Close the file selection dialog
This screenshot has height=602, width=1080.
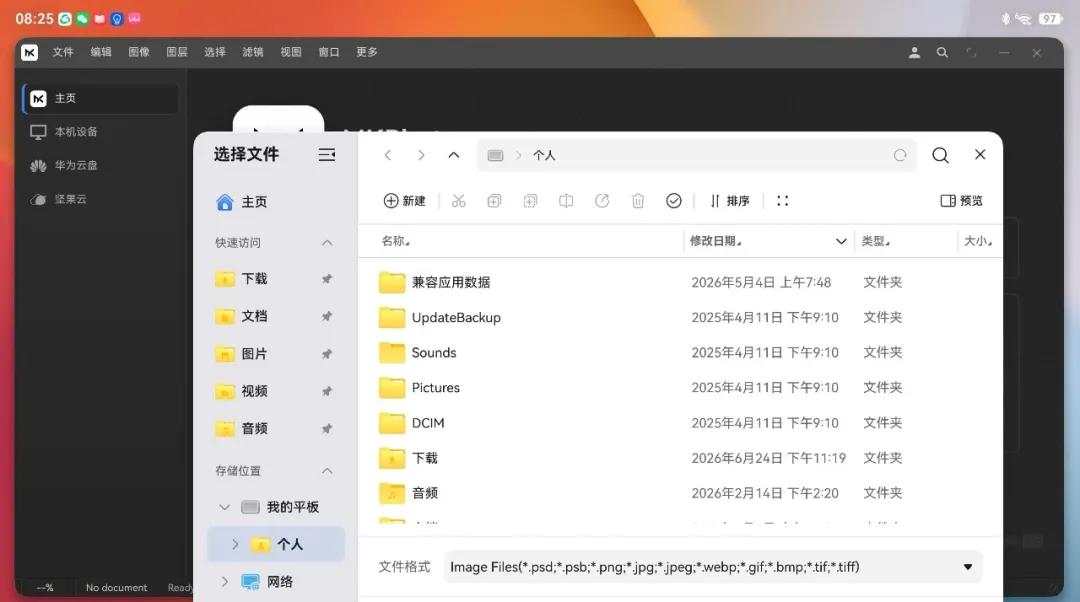(x=980, y=154)
